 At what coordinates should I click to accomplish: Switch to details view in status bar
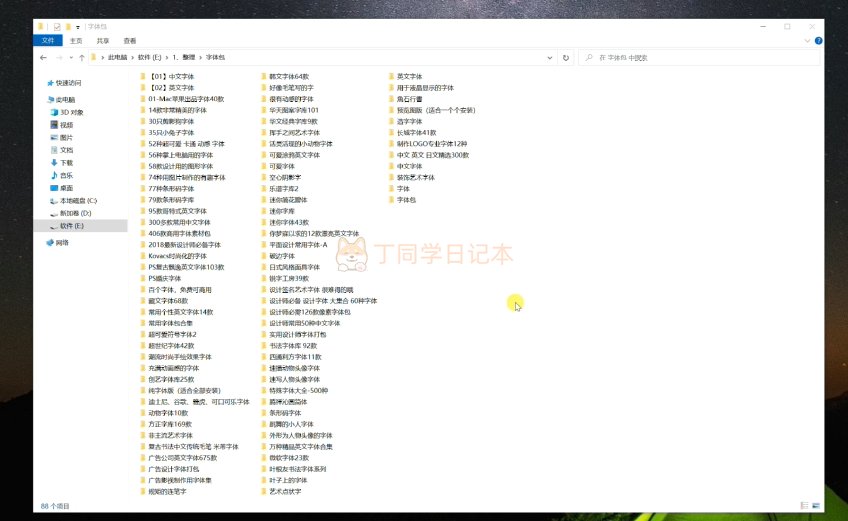(805, 505)
